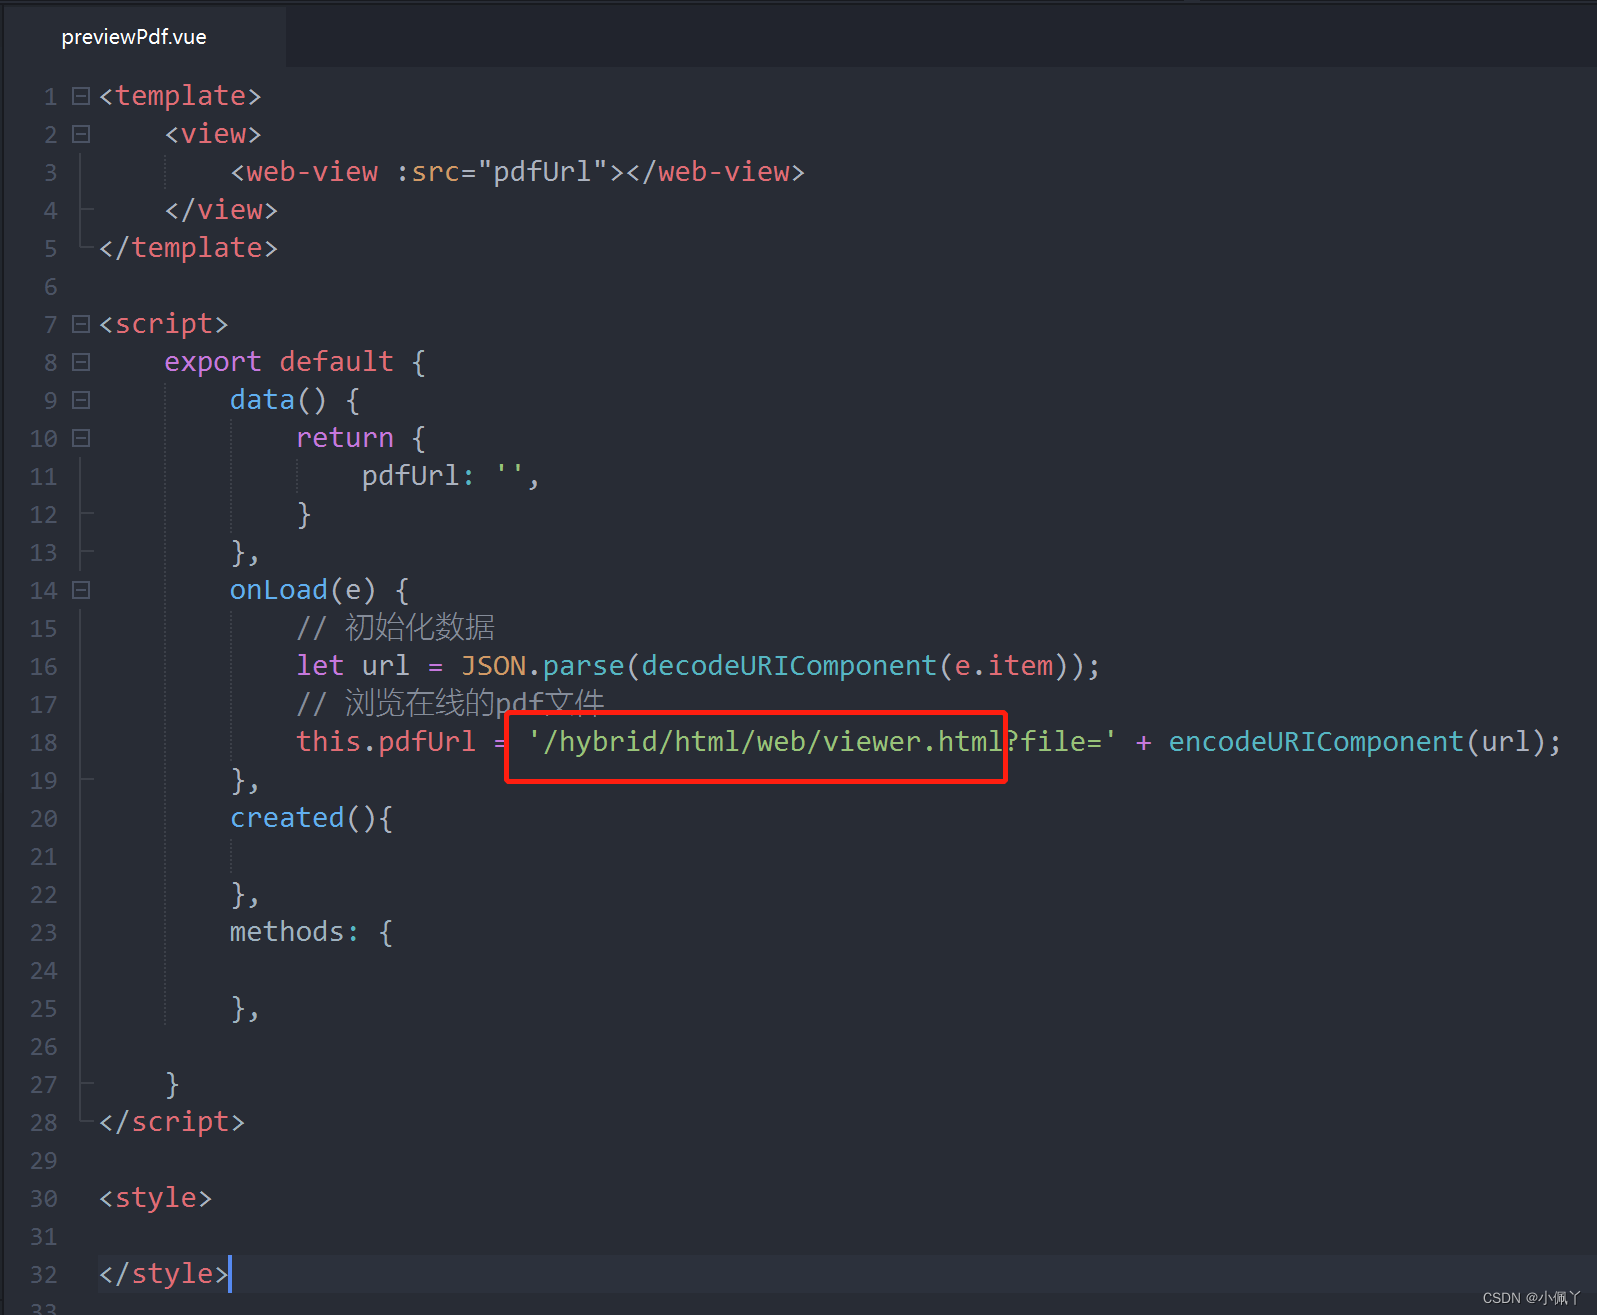The image size is (1597, 1315).
Task: Click the '/hybrid/html/web/viewer.html' path string
Action: (x=772, y=742)
